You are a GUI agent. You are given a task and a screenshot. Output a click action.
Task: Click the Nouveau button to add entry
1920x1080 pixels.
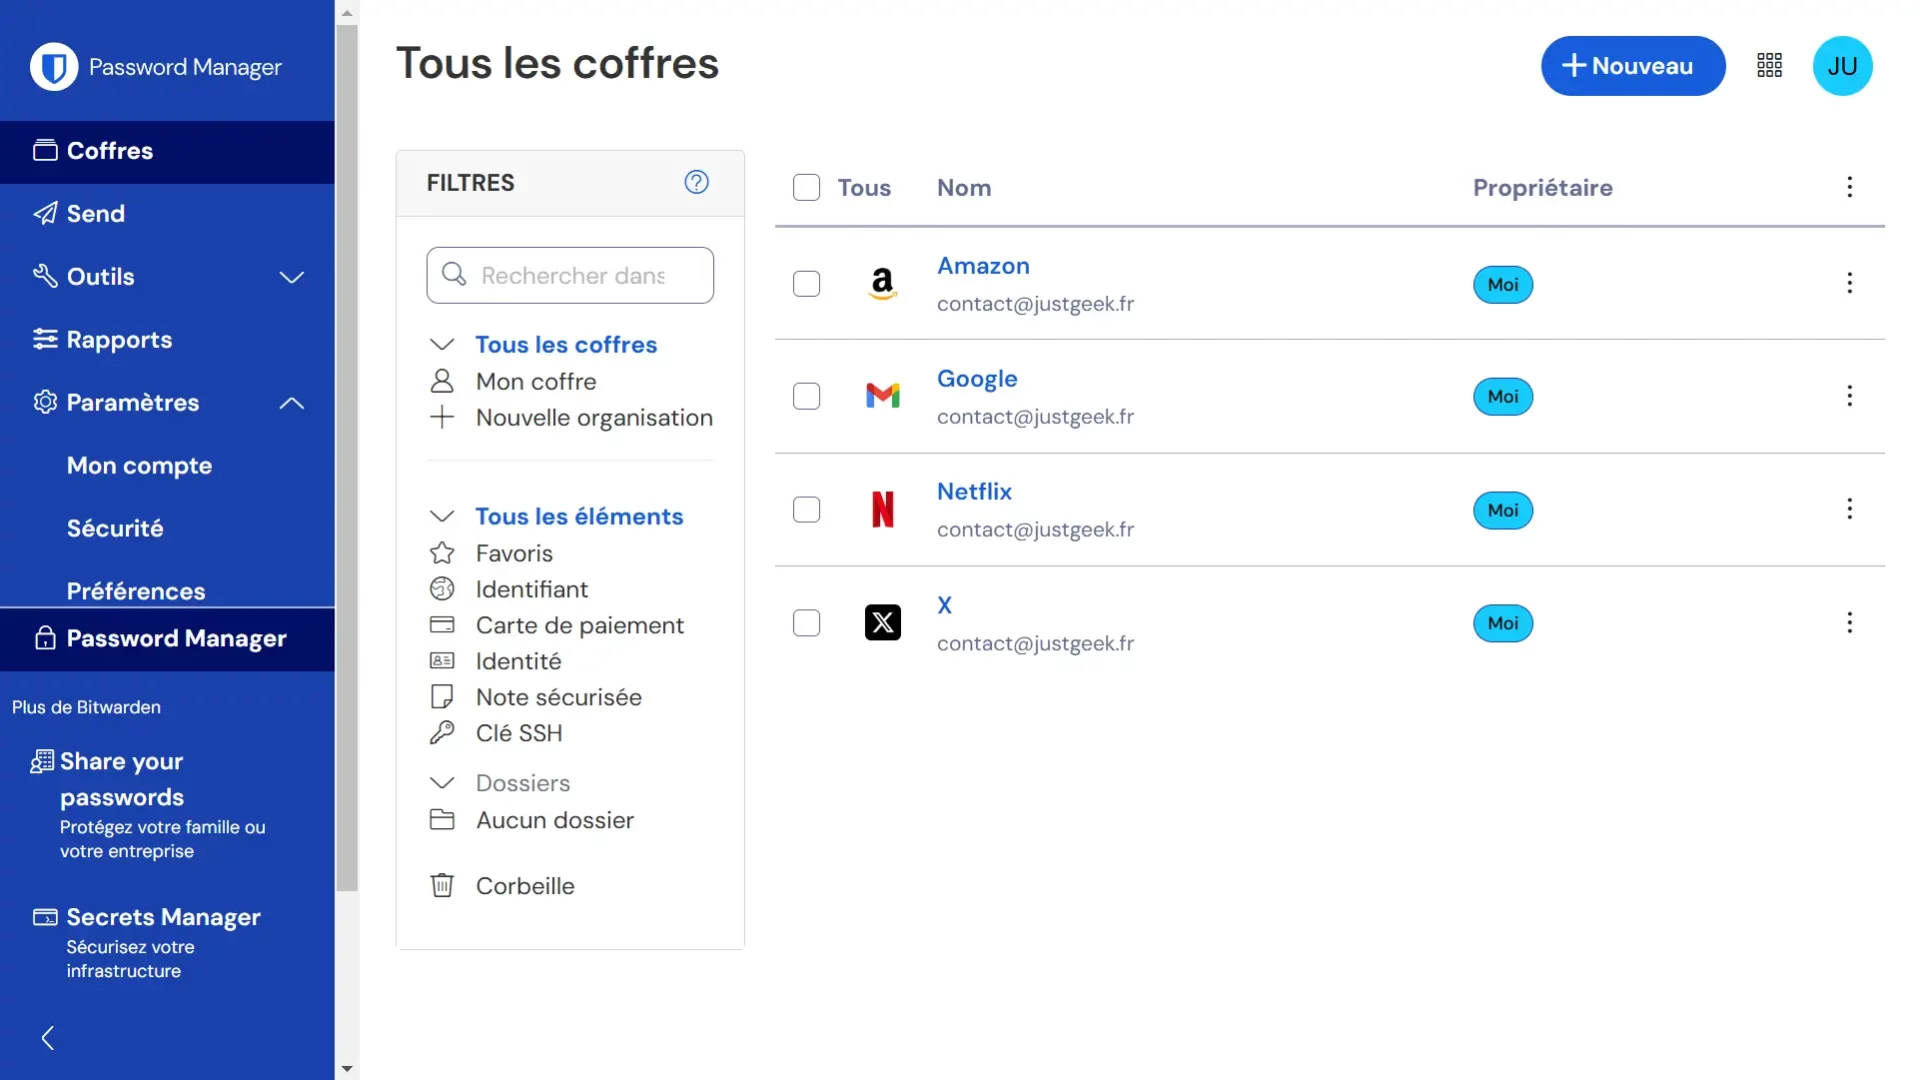pyautogui.click(x=1633, y=66)
